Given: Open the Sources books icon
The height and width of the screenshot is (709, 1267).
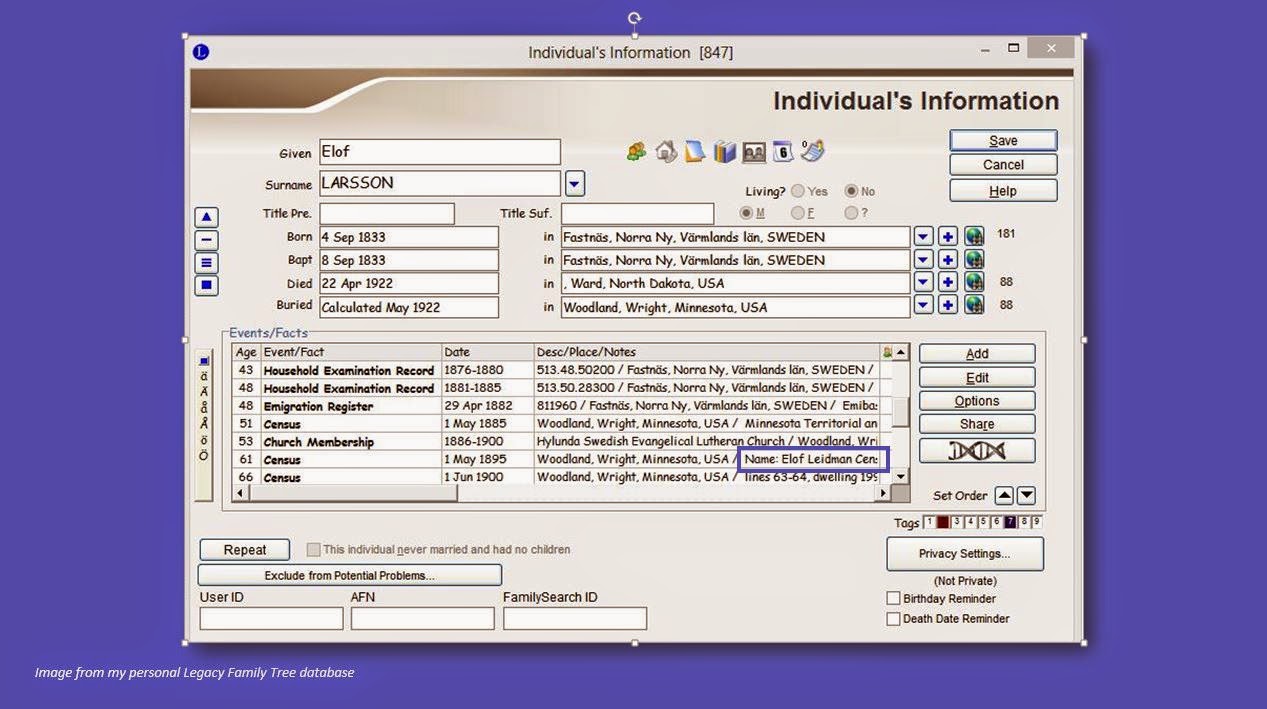Looking at the screenshot, I should tap(724, 152).
